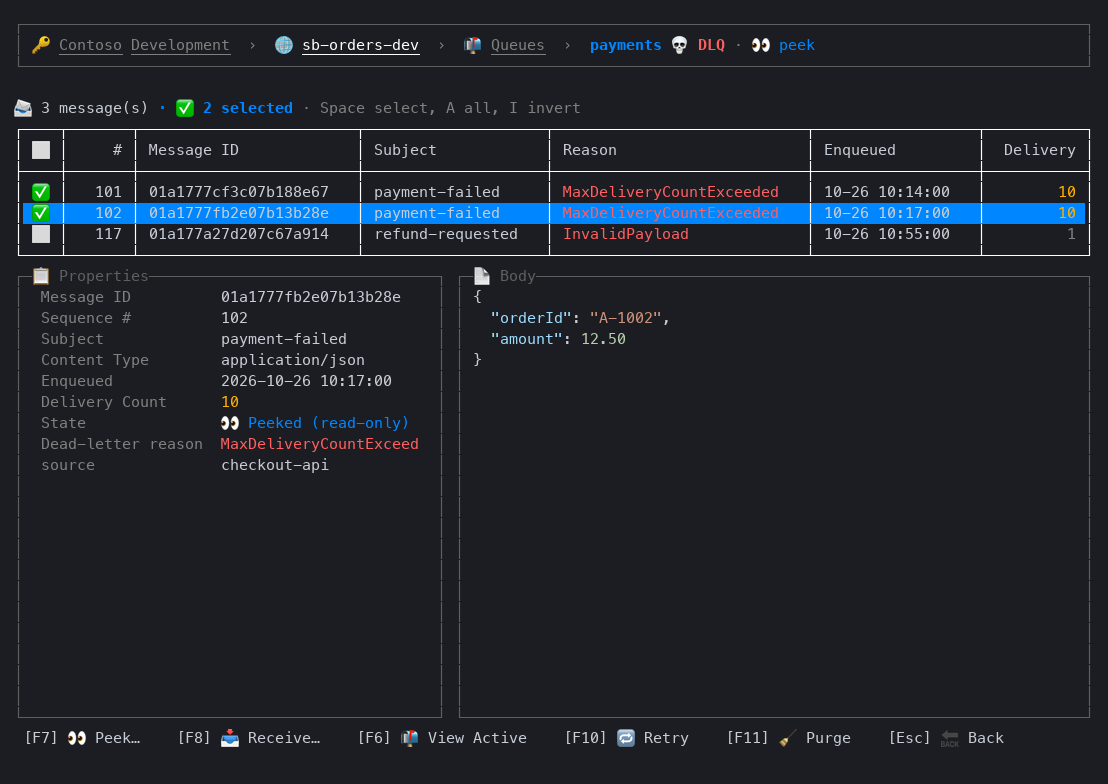Go to sb-orders-dev namespace breadcrumb
Image resolution: width=1108 pixels, height=784 pixels.
[360, 45]
